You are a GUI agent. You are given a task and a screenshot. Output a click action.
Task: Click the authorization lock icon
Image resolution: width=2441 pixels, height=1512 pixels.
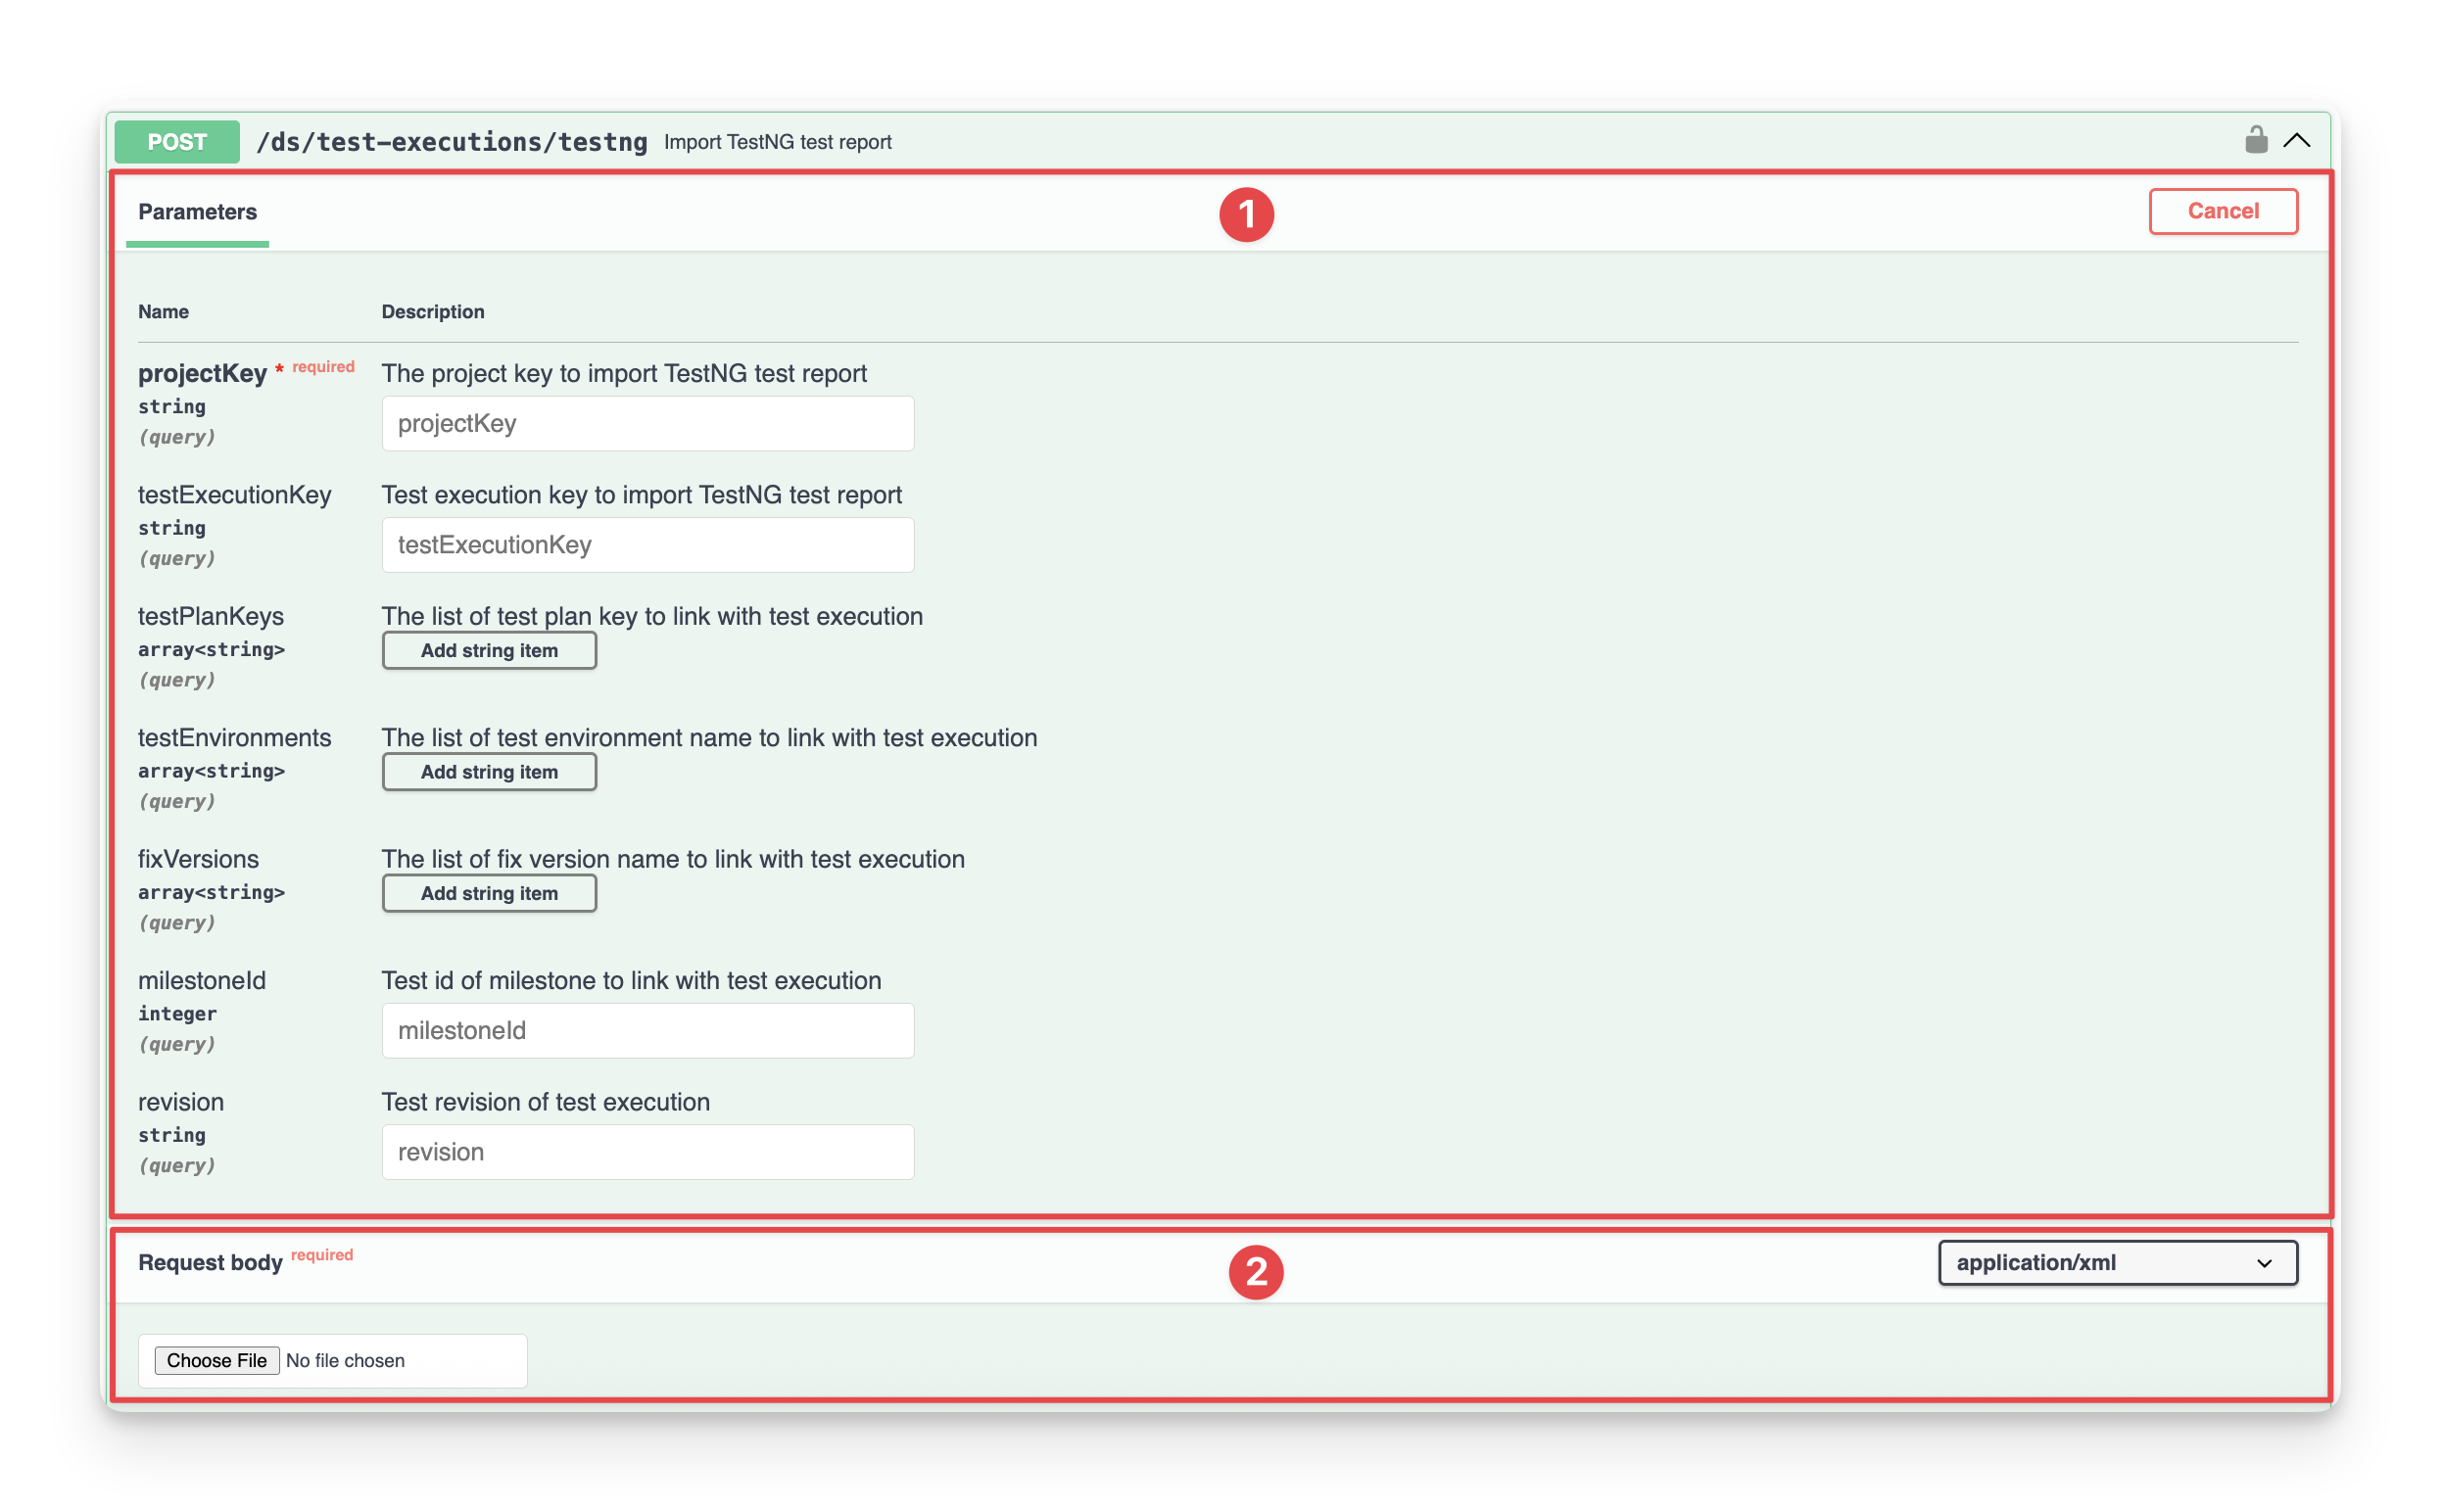click(2255, 140)
